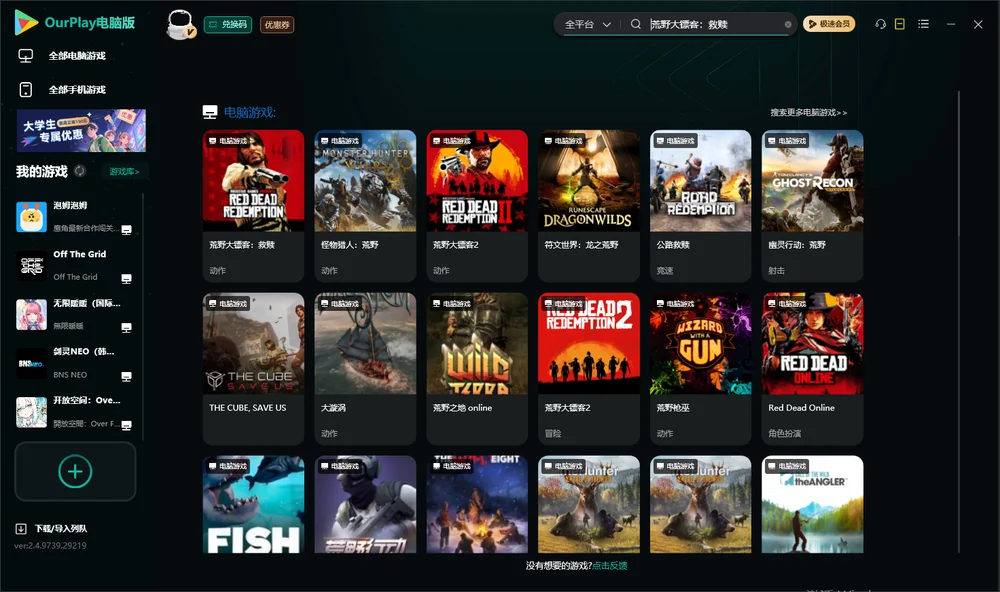Open the FISH game card

point(253,504)
